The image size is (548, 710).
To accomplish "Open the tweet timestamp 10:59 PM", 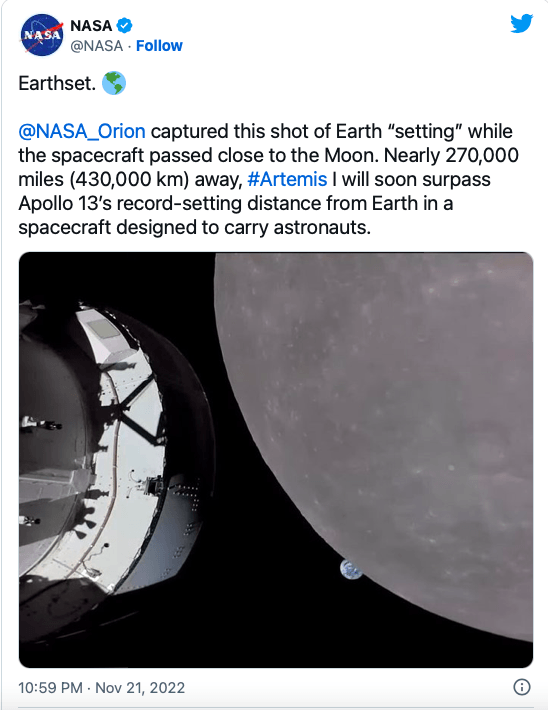I will click(x=50, y=687).
